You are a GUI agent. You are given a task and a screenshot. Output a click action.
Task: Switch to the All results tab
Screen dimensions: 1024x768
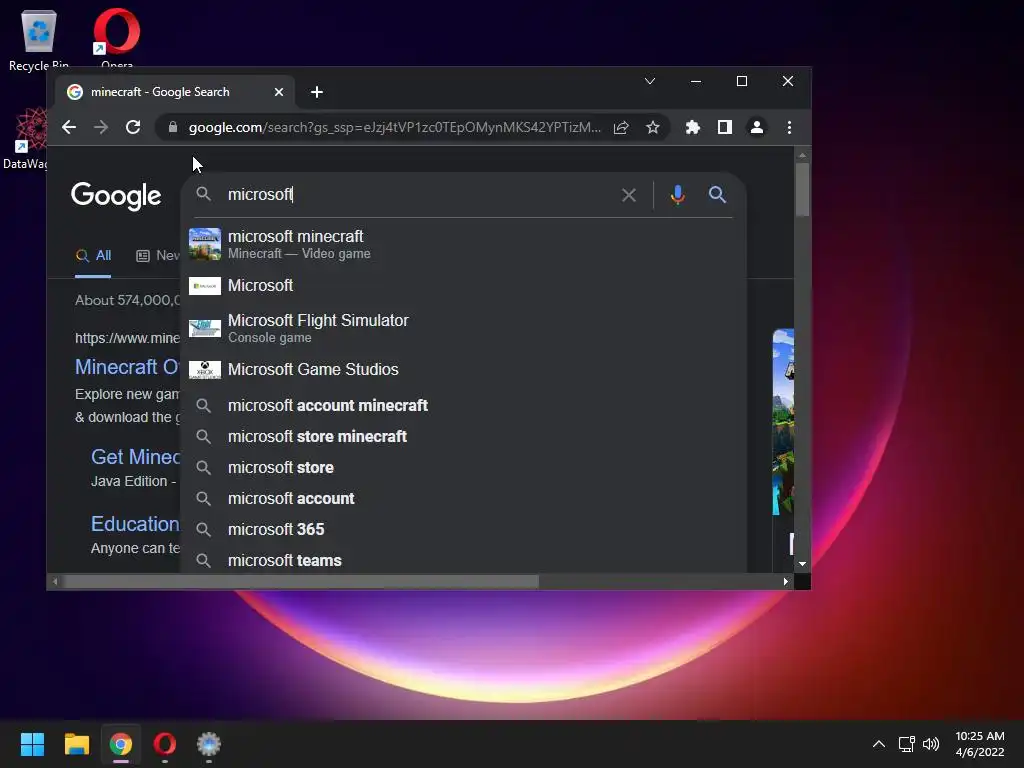[x=93, y=256]
